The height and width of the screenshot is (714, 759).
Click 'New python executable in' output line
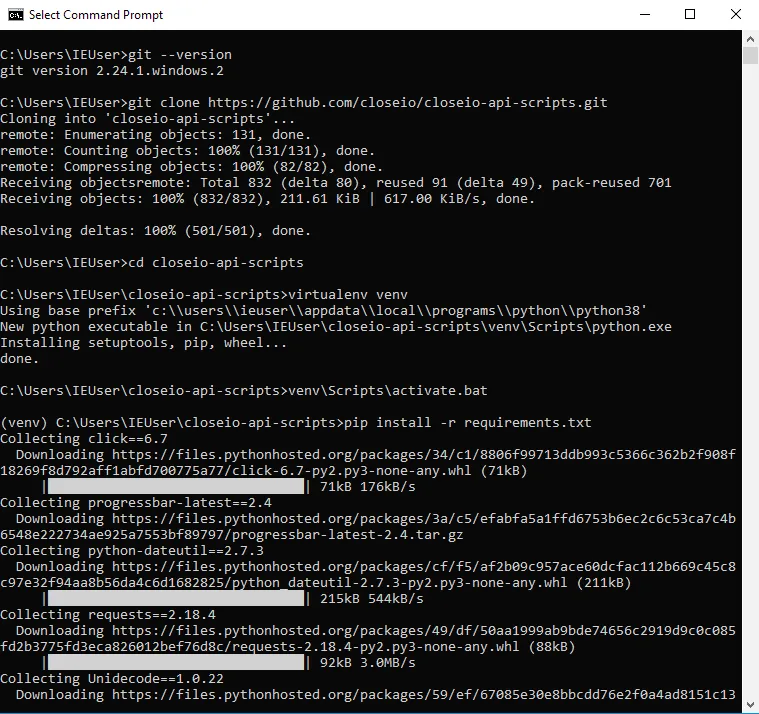336,326
